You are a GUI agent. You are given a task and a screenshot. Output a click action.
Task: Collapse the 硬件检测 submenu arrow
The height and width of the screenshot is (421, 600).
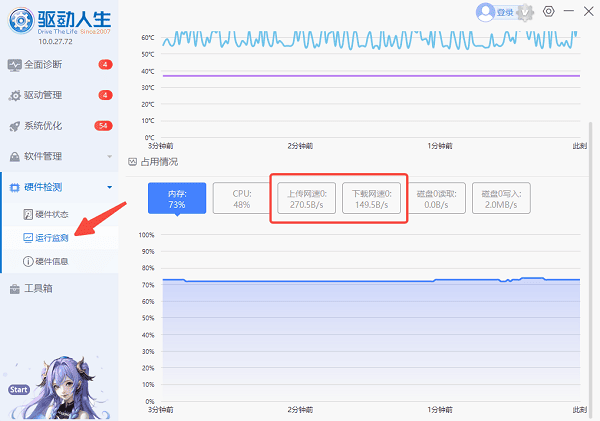tap(109, 187)
